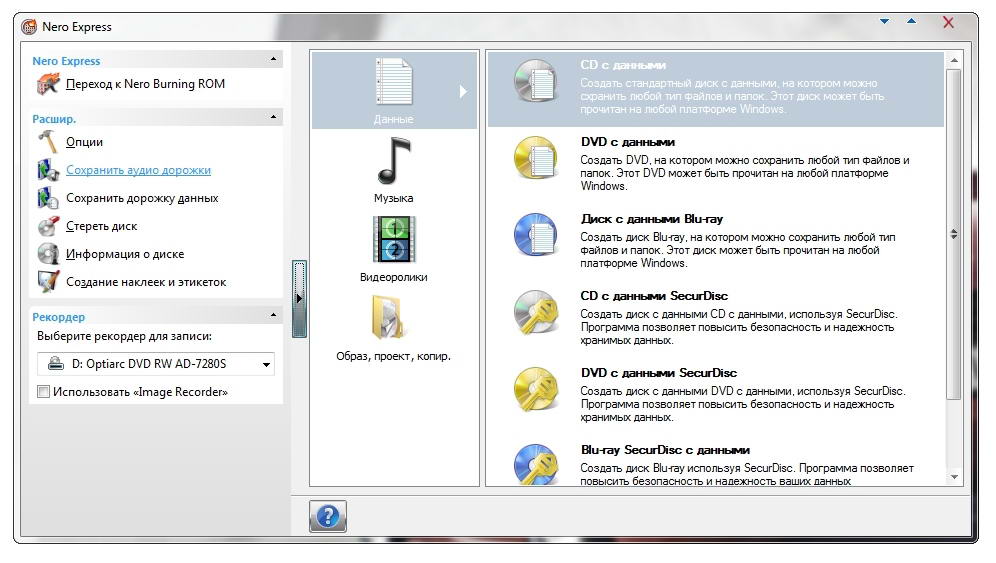Open Переход к Nero Burning ROM
The width and height of the screenshot is (996, 563).
[145, 84]
